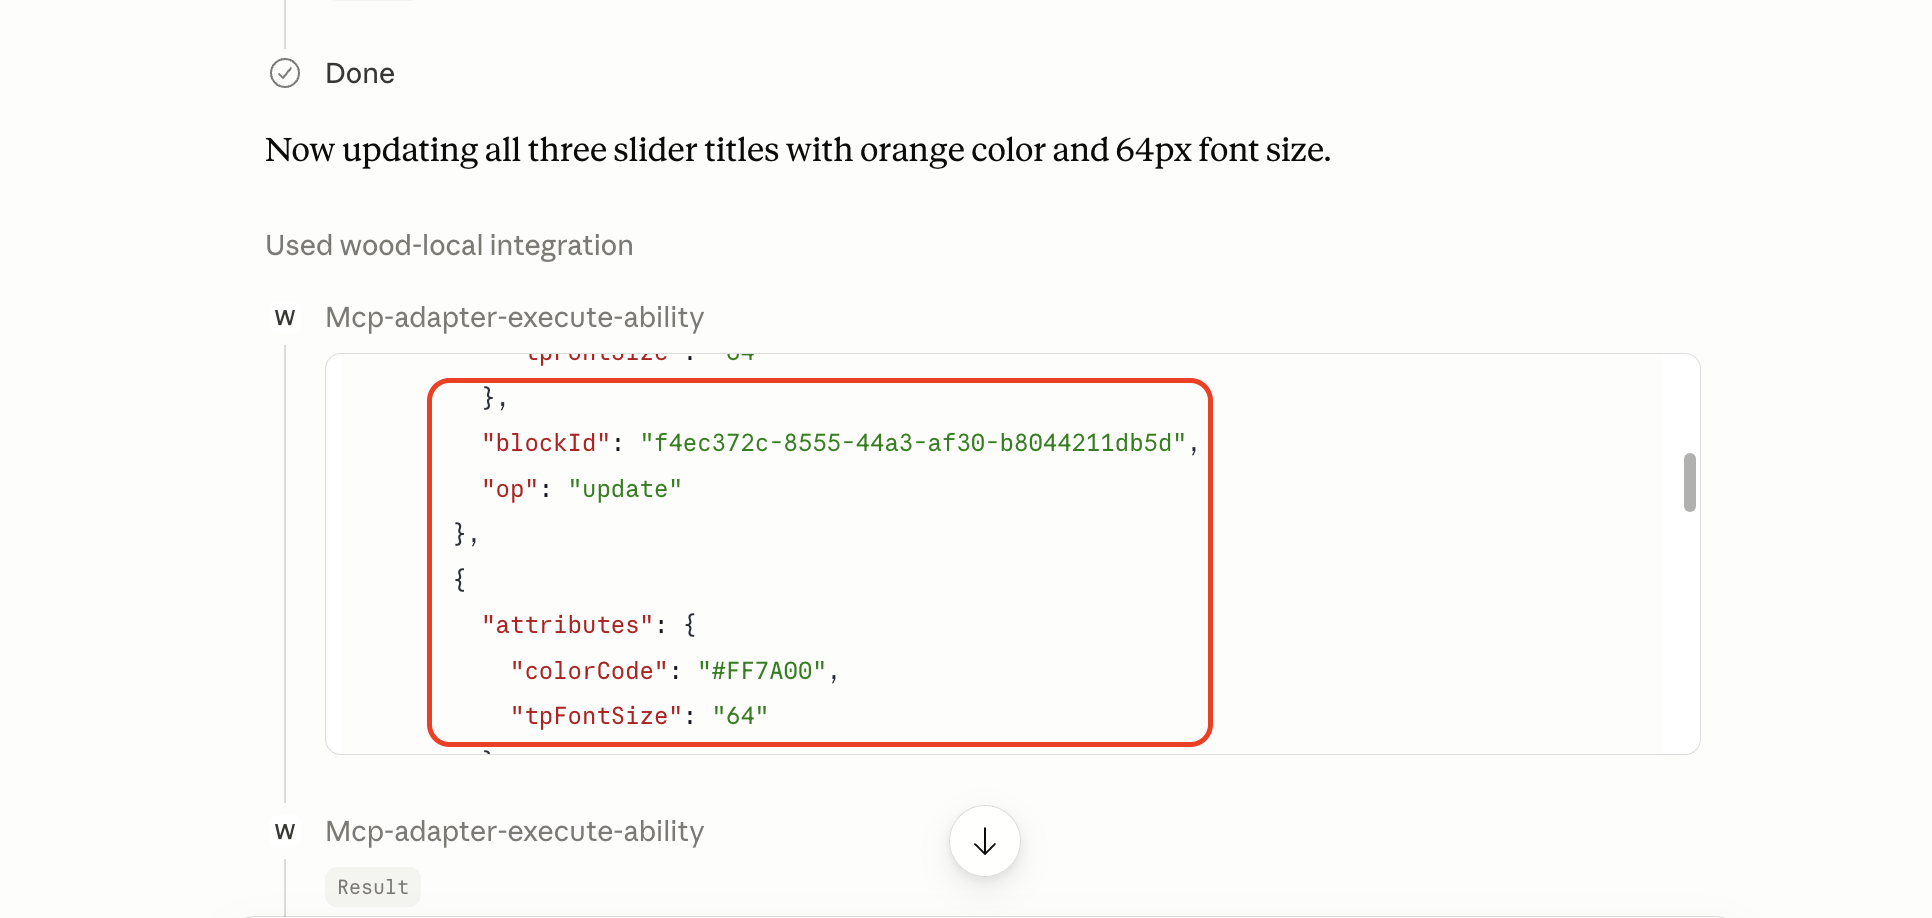Click the scroll-to-bottom down arrow button
Screen dimensions: 1932x918
pyautogui.click(x=985, y=841)
